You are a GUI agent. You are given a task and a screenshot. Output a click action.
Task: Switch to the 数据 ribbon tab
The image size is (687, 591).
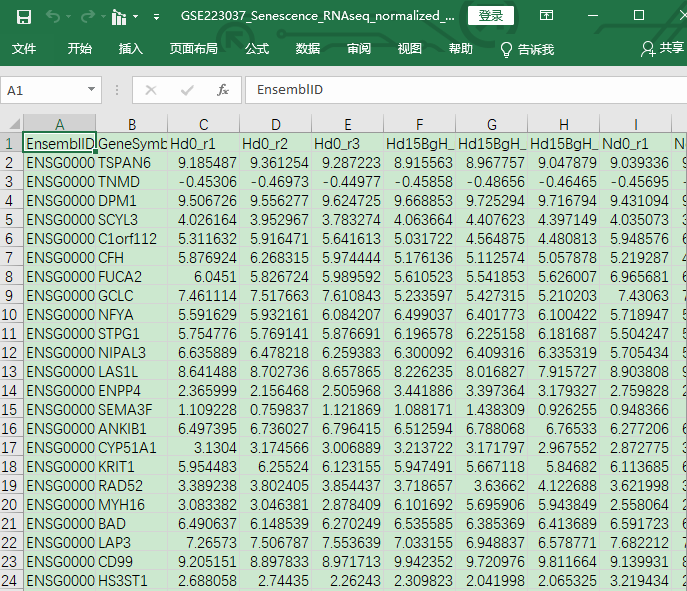(308, 49)
